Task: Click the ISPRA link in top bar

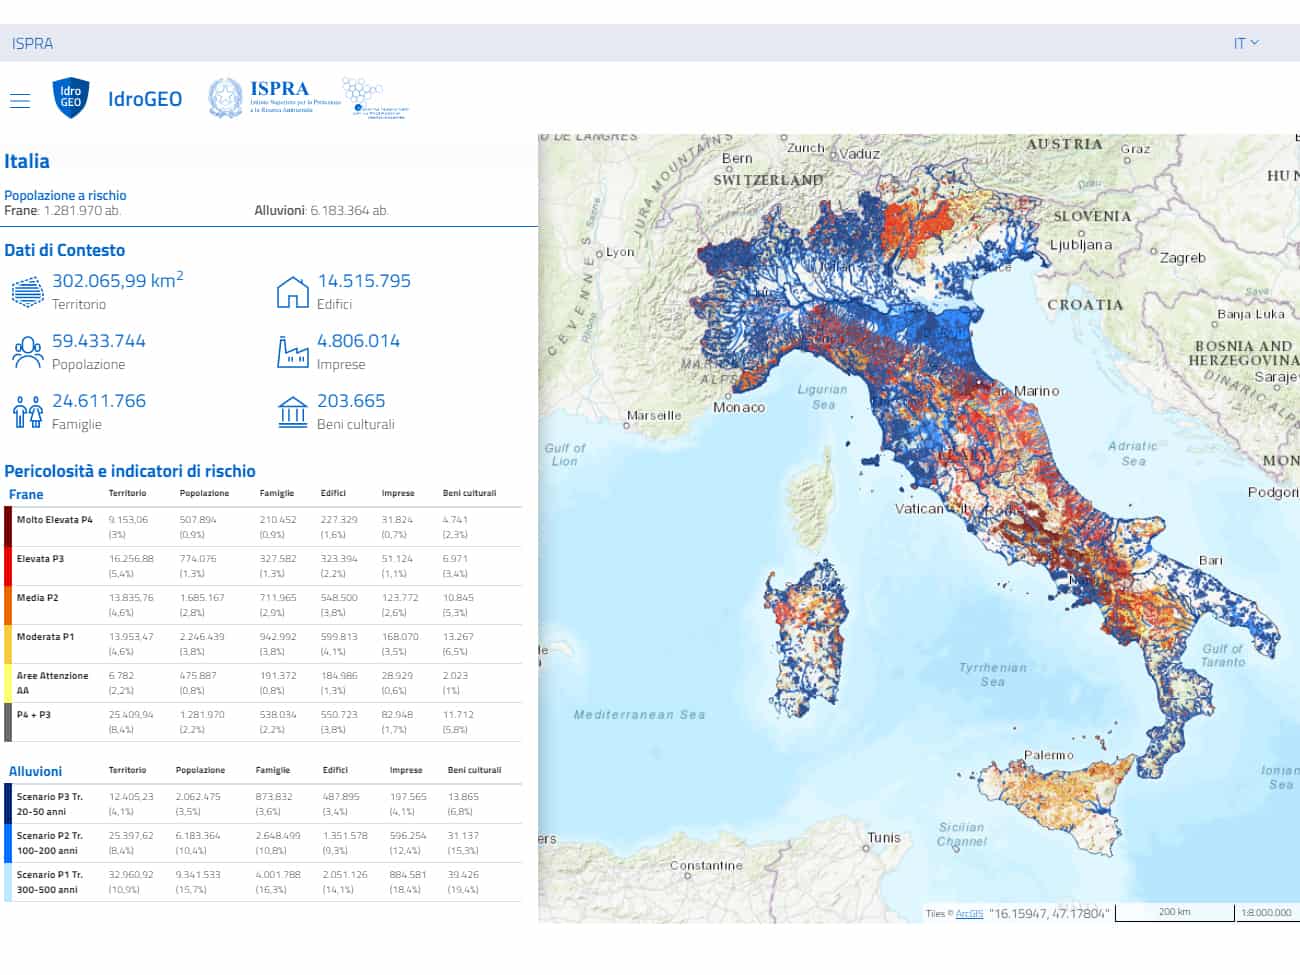Action: (x=33, y=44)
